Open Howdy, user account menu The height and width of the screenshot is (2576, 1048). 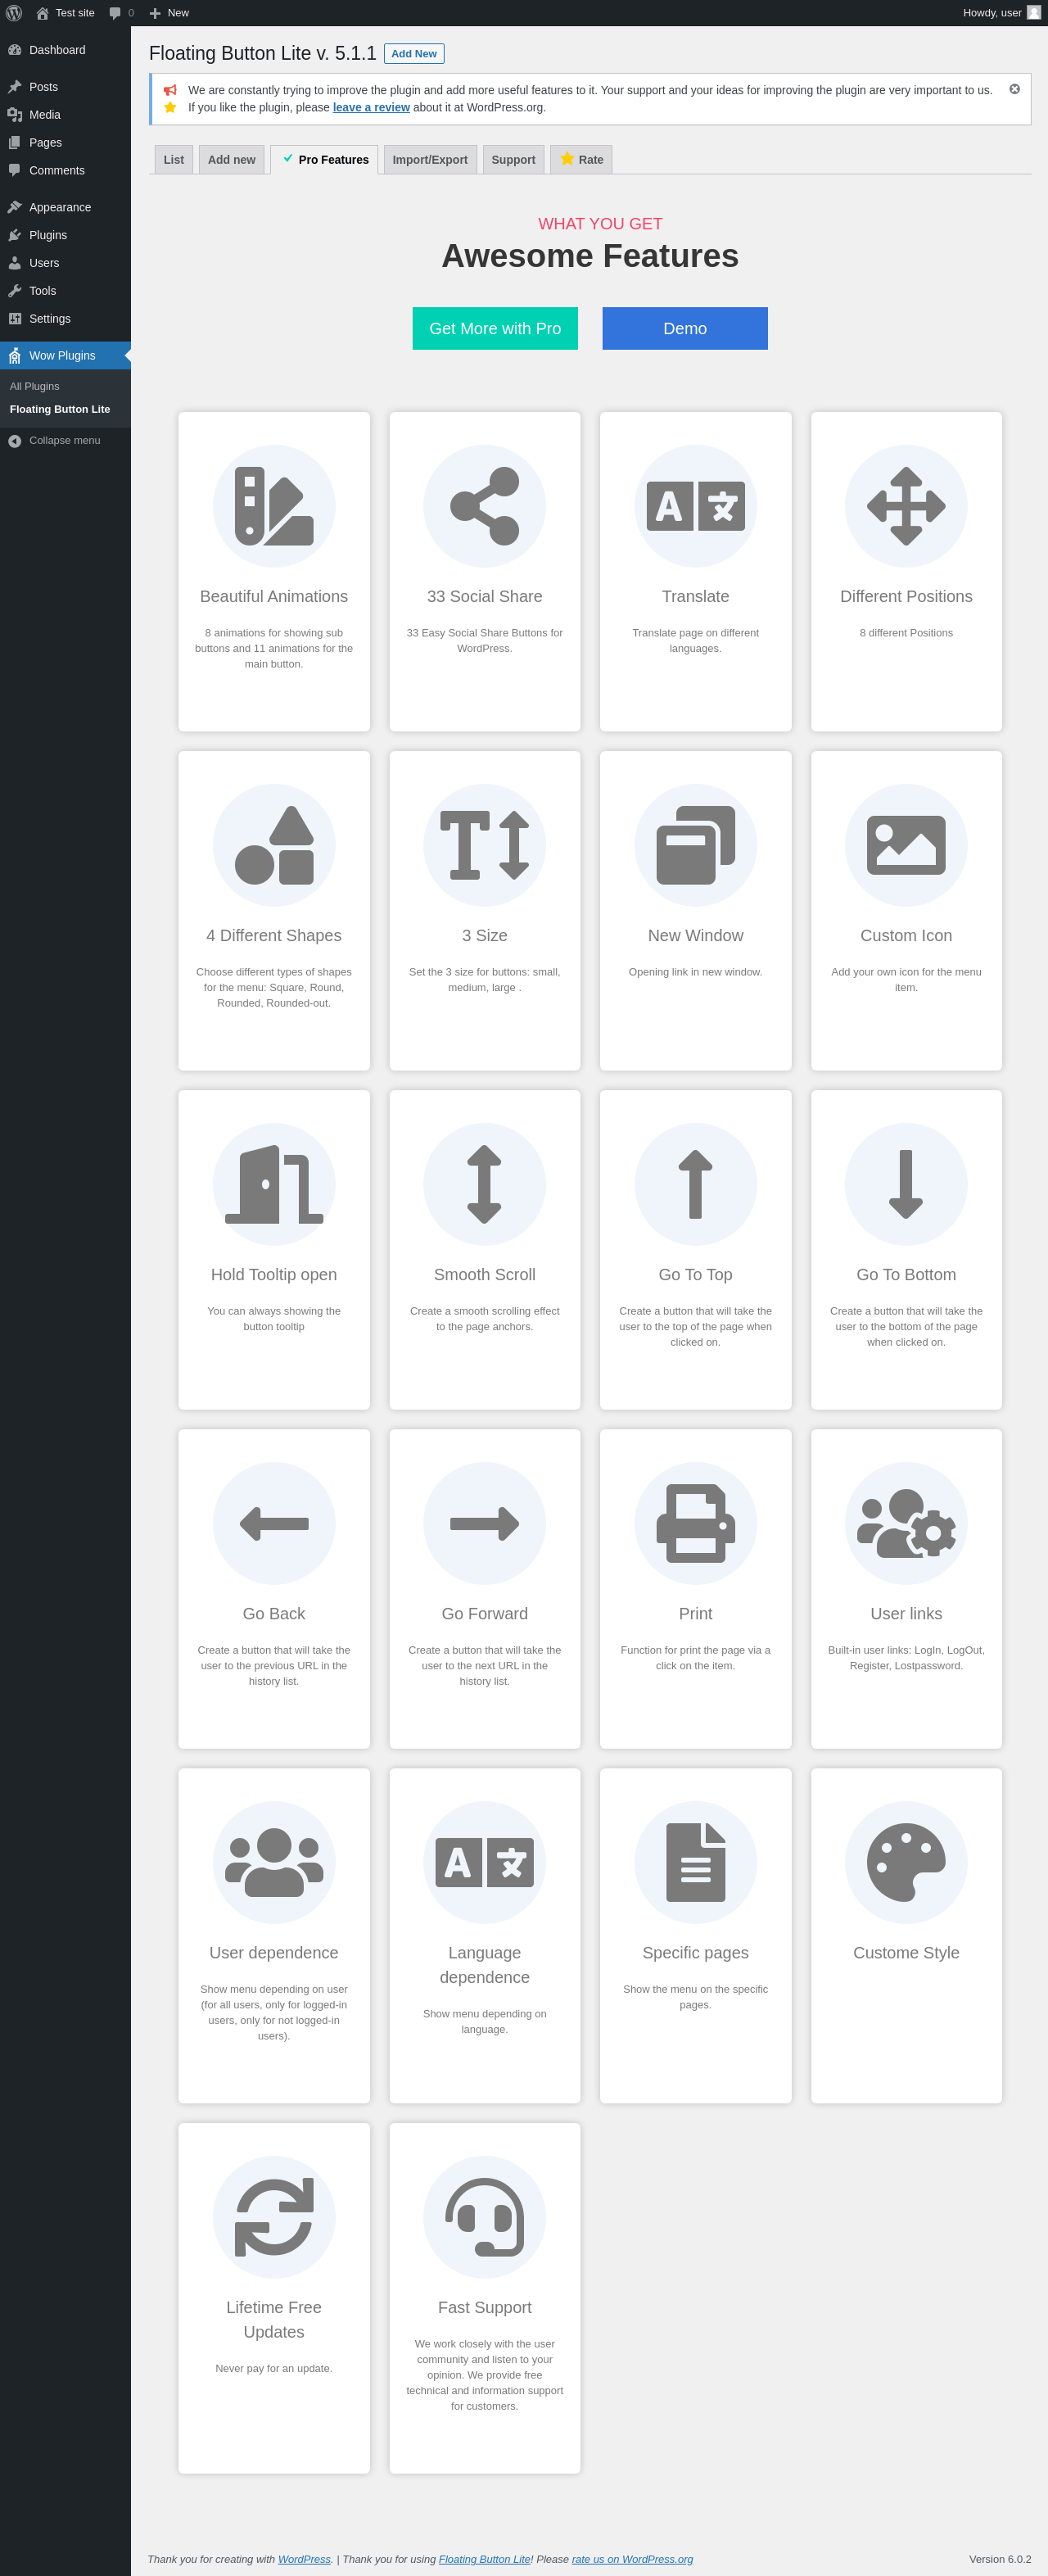1001,13
